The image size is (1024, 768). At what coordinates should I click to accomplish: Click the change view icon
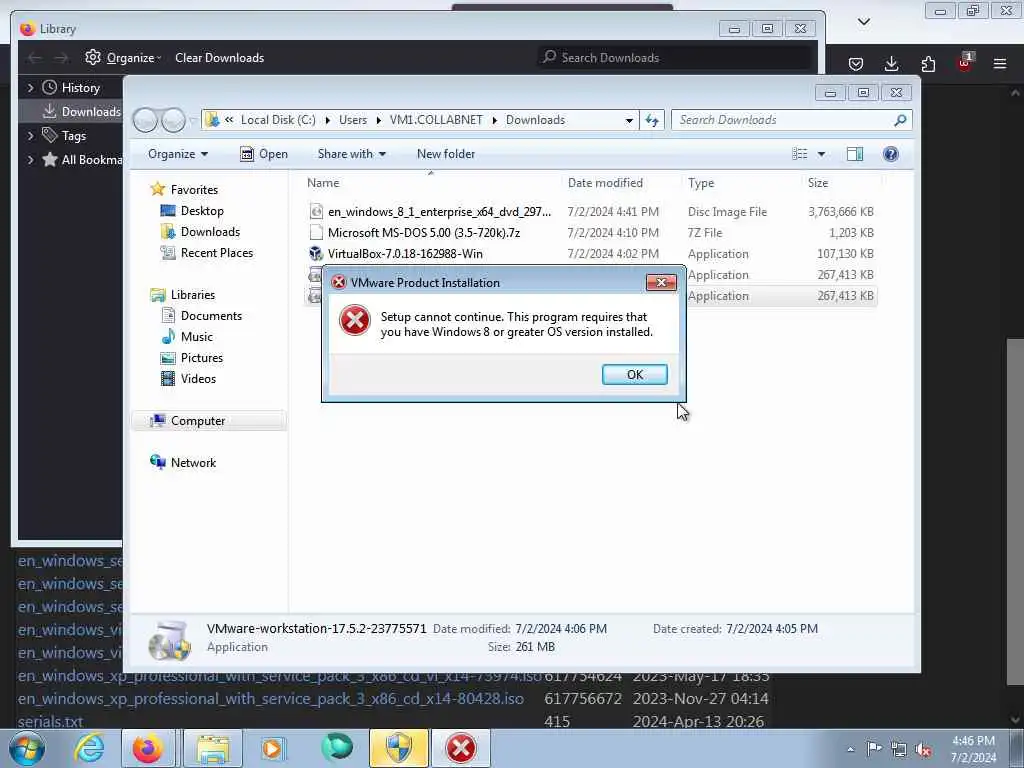800,154
